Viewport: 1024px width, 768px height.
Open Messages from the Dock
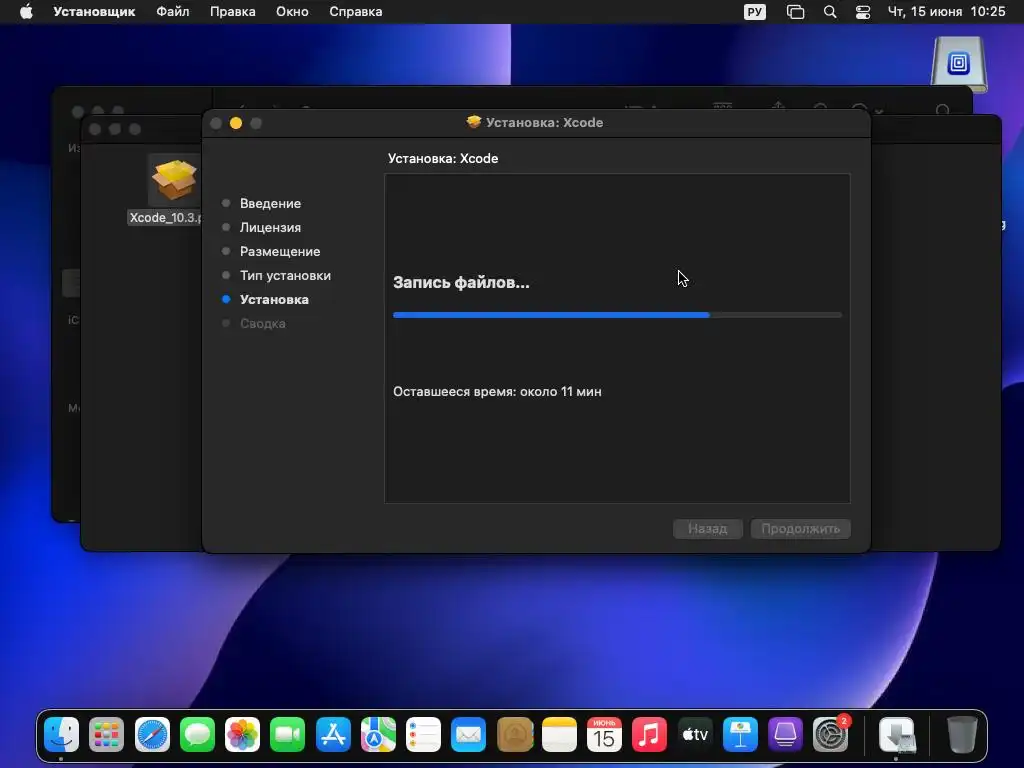pos(197,735)
